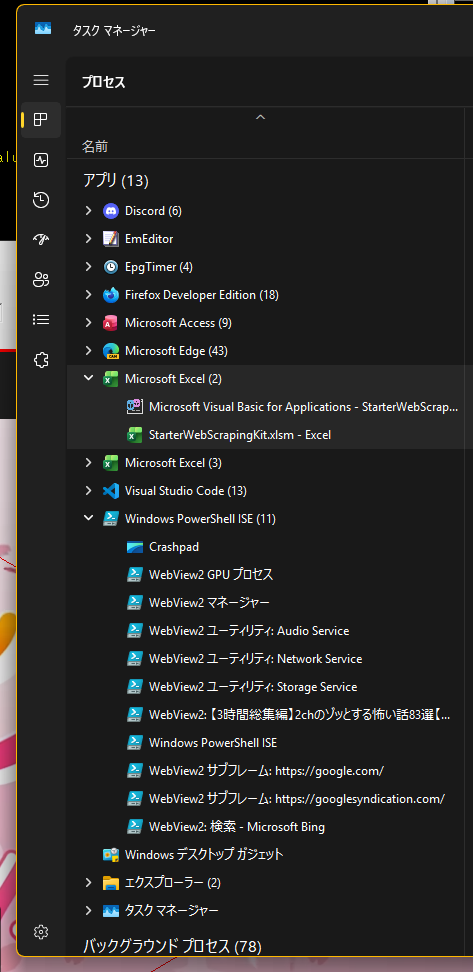Expand the EmEditor process group
473x972 pixels.
88,239
